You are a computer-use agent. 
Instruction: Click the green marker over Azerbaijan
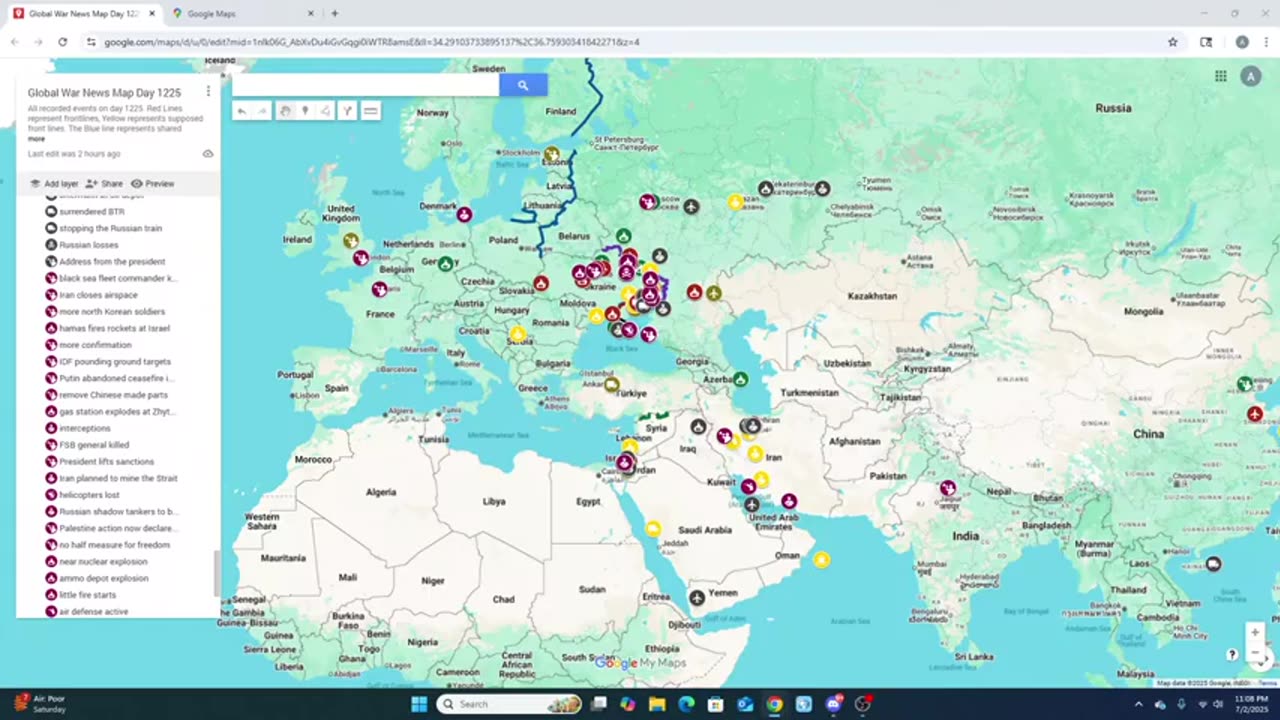[x=740, y=379]
